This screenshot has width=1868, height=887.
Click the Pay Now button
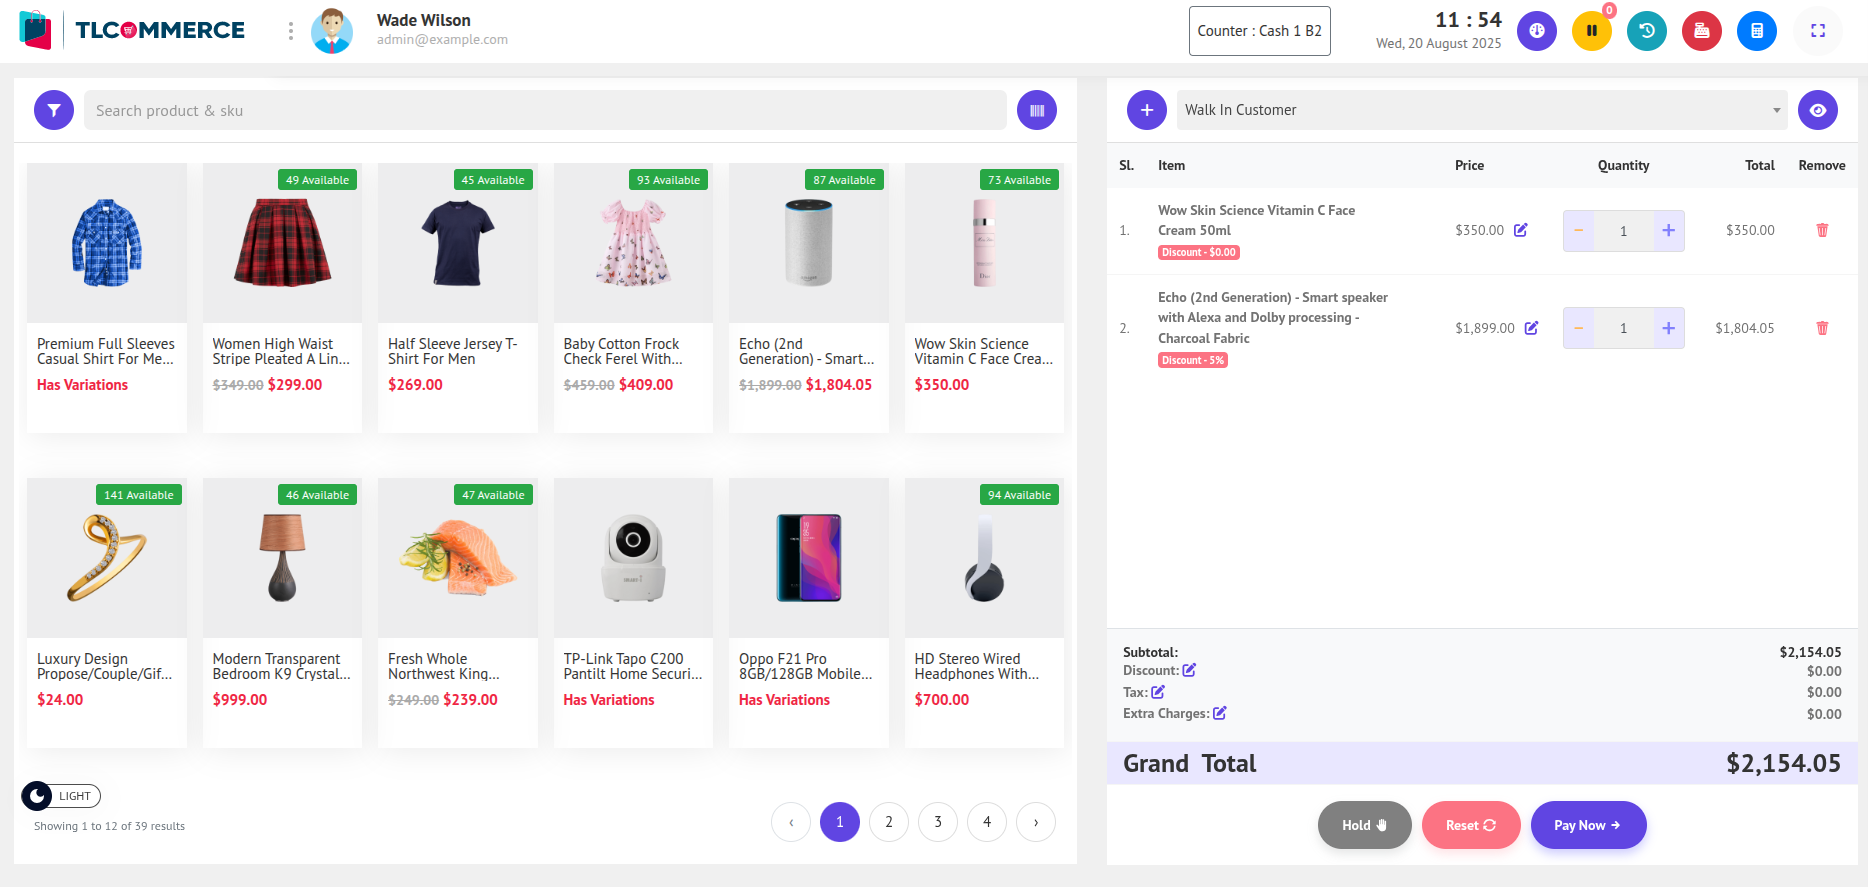click(1587, 825)
